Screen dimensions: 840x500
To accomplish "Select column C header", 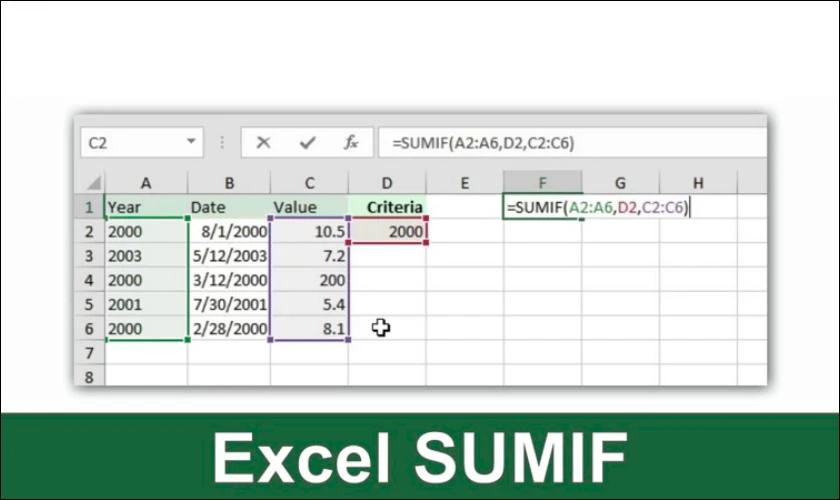I will click(x=309, y=183).
